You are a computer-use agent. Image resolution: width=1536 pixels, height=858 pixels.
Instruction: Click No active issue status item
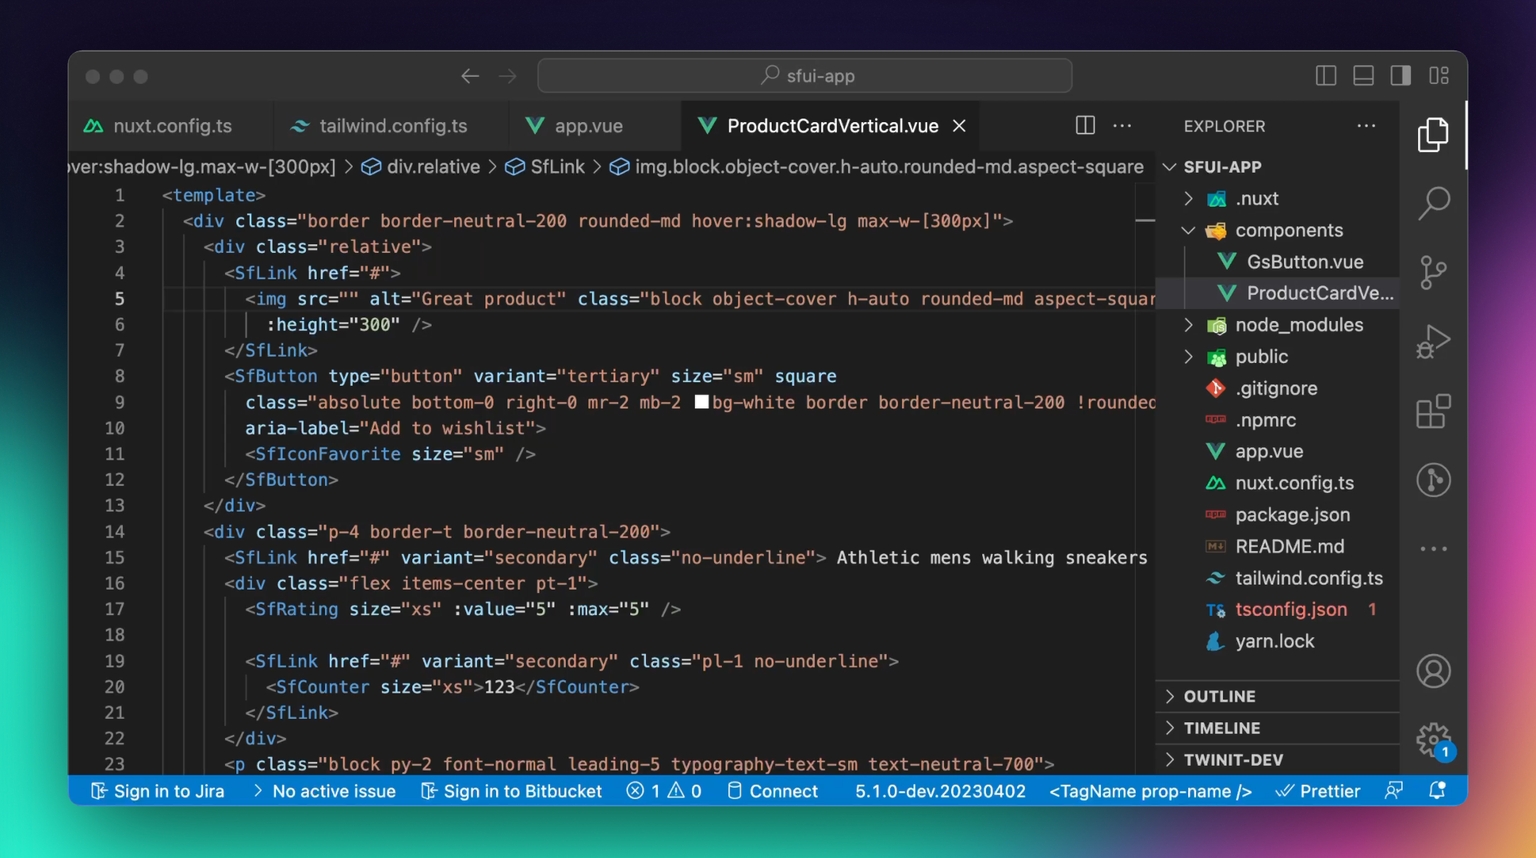pyautogui.click(x=323, y=791)
